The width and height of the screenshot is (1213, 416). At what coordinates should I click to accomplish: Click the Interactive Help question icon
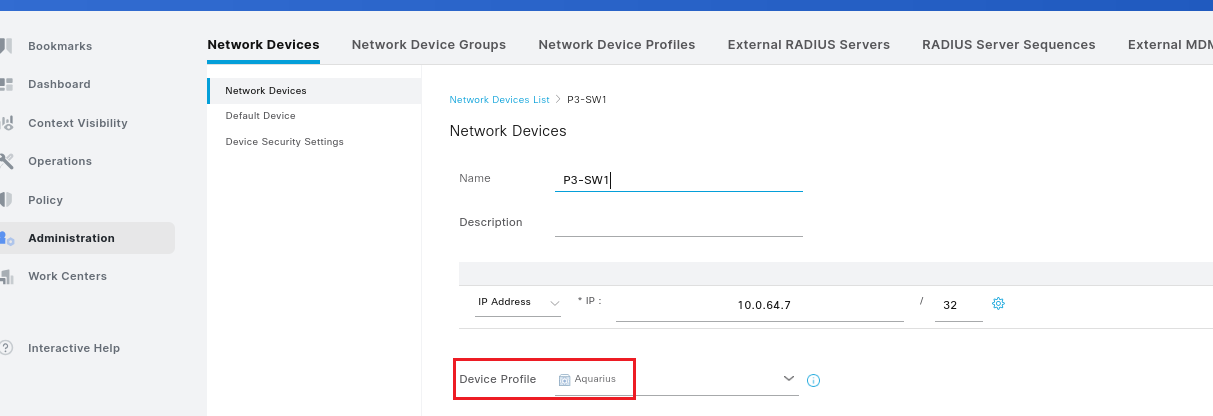click(x=6, y=348)
